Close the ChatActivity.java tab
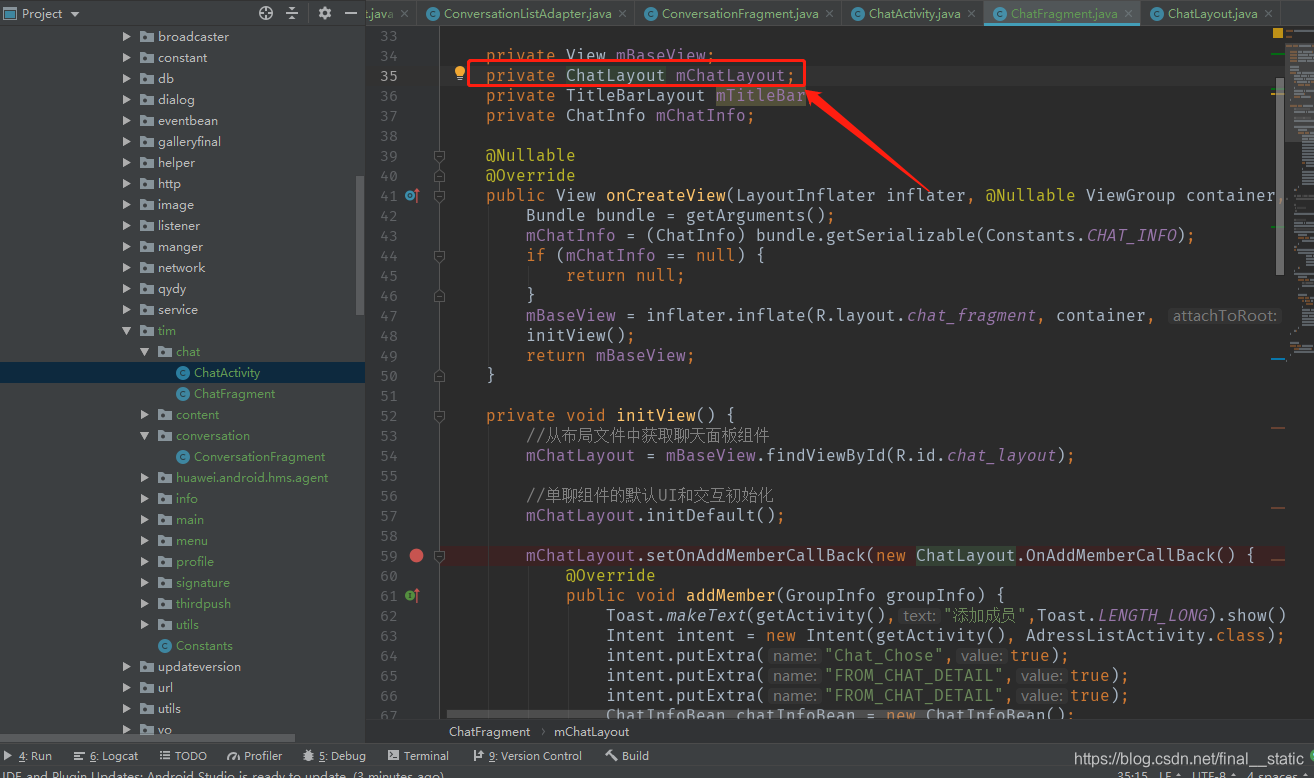 tap(971, 14)
